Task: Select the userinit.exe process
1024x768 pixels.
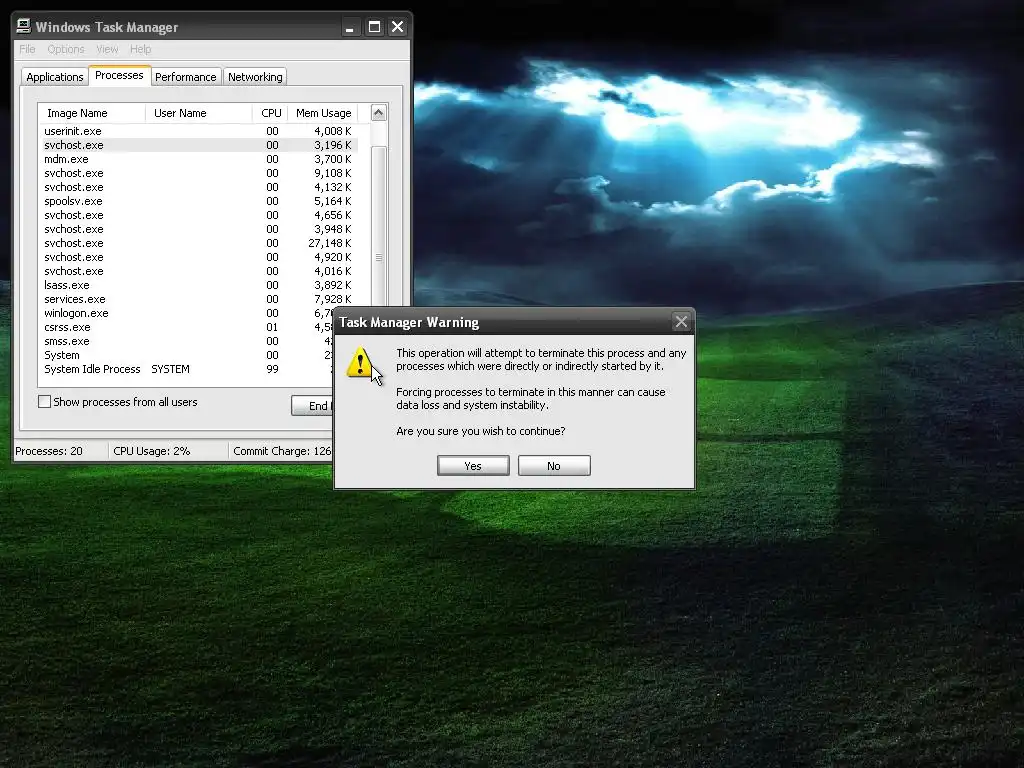Action: click(x=200, y=131)
